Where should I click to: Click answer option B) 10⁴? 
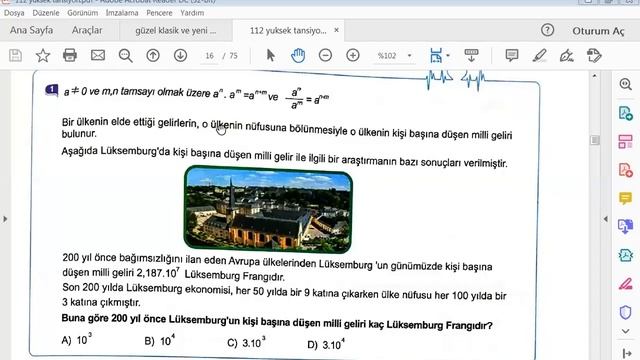[x=160, y=340]
